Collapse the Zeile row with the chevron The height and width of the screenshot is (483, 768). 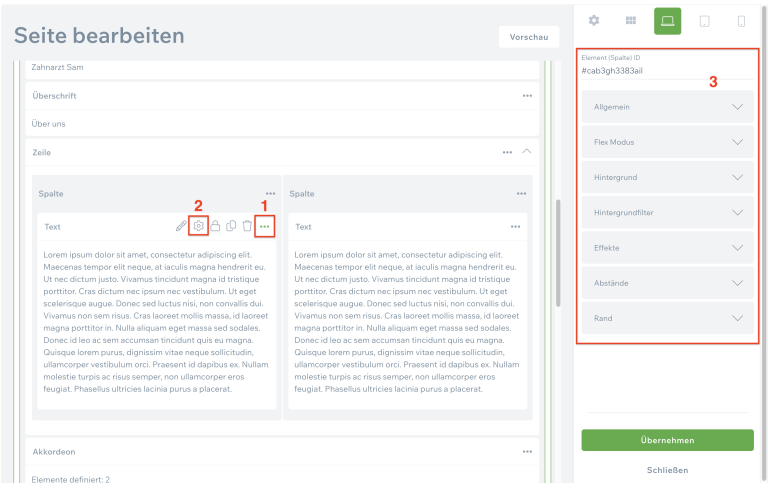coord(527,152)
